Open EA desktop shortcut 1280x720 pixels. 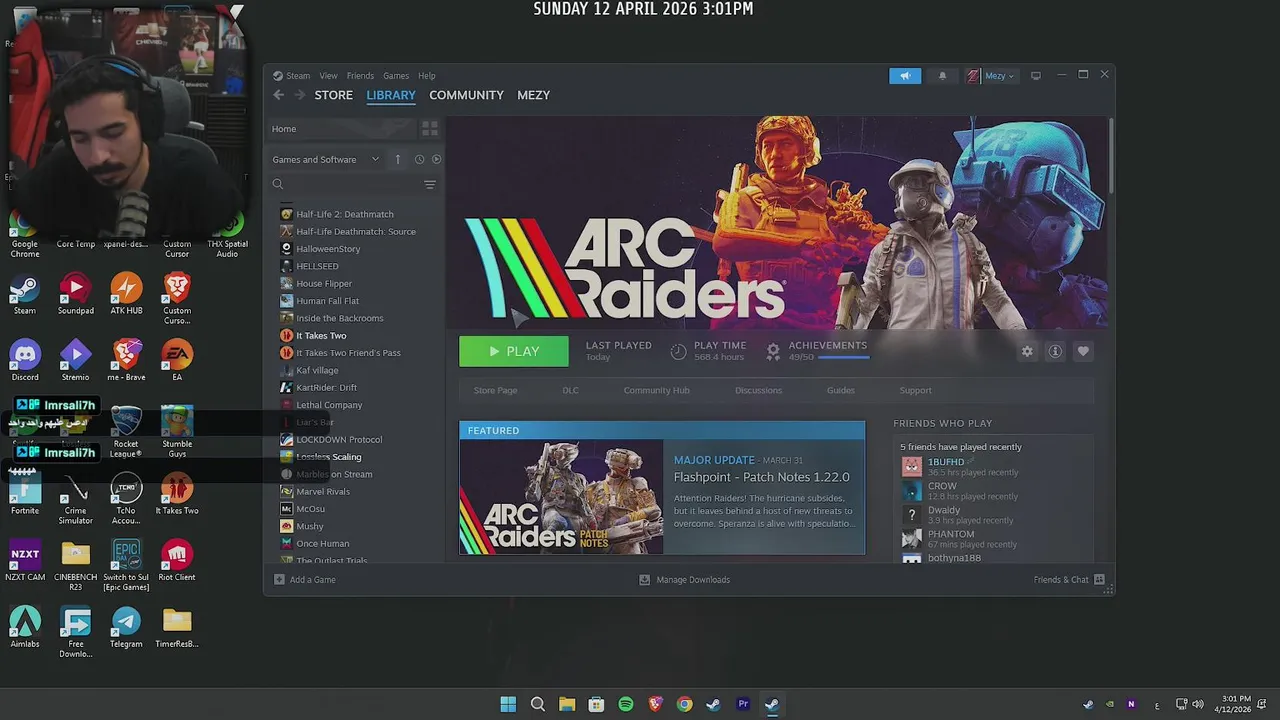[x=177, y=360]
